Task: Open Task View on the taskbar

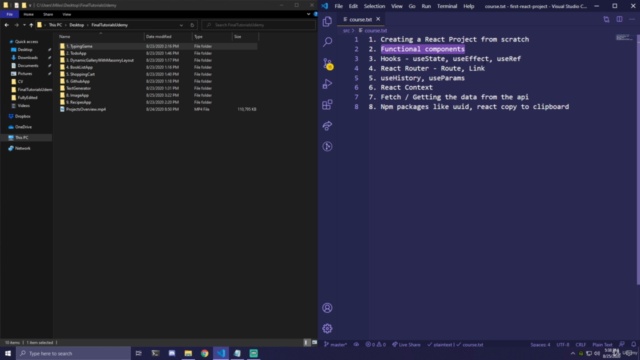Action: 138,353
